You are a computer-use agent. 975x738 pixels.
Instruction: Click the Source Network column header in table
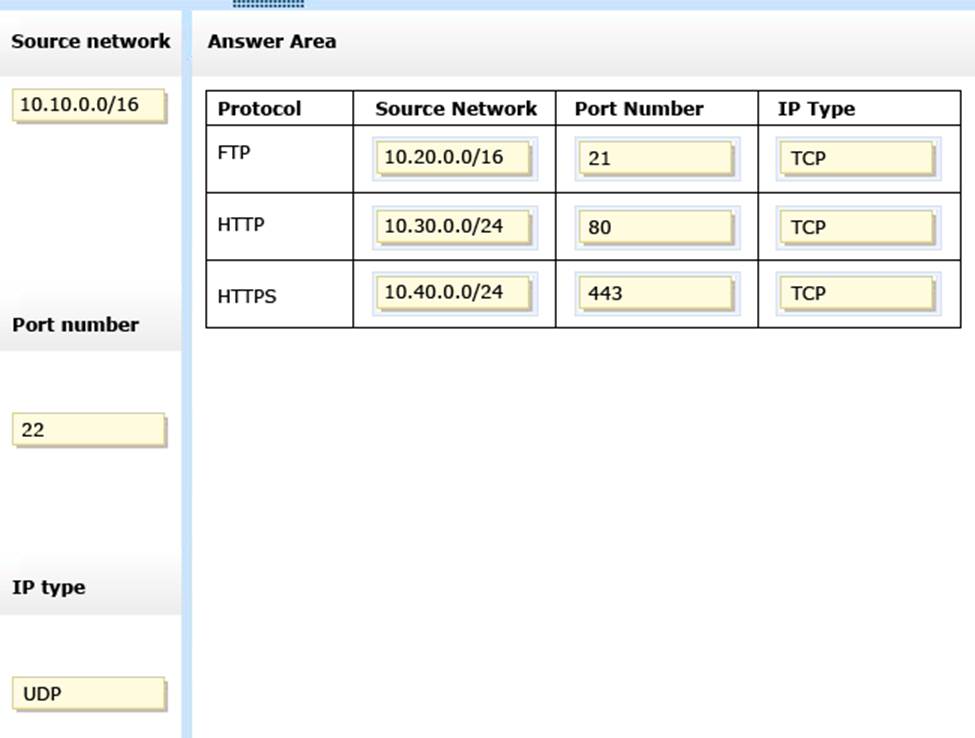pyautogui.click(x=456, y=109)
